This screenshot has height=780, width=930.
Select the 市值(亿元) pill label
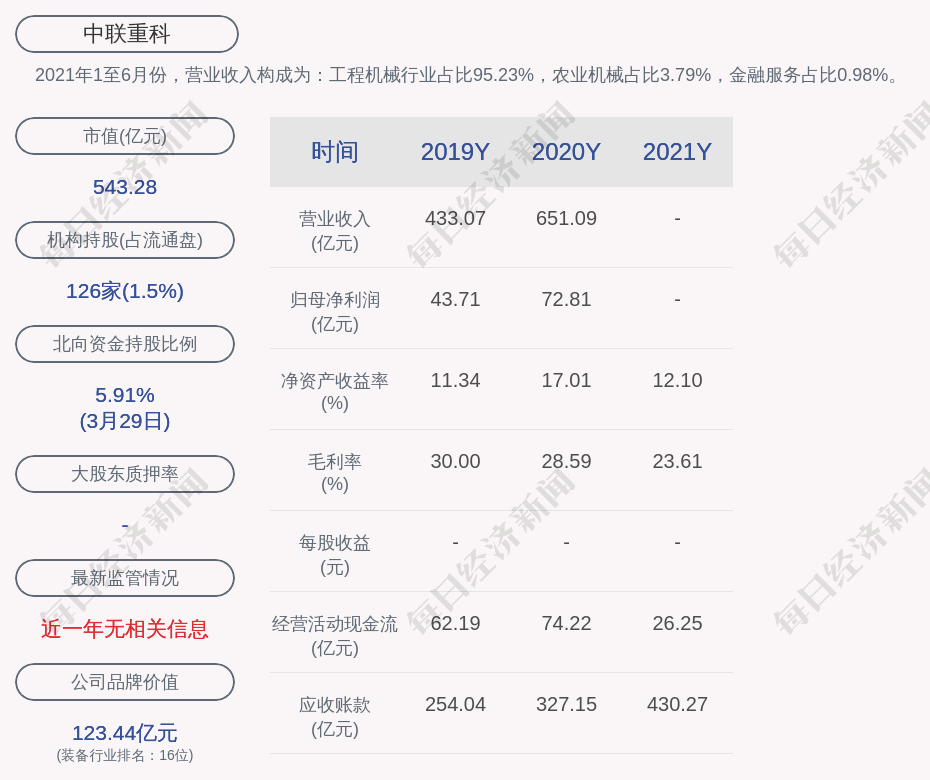[125, 136]
